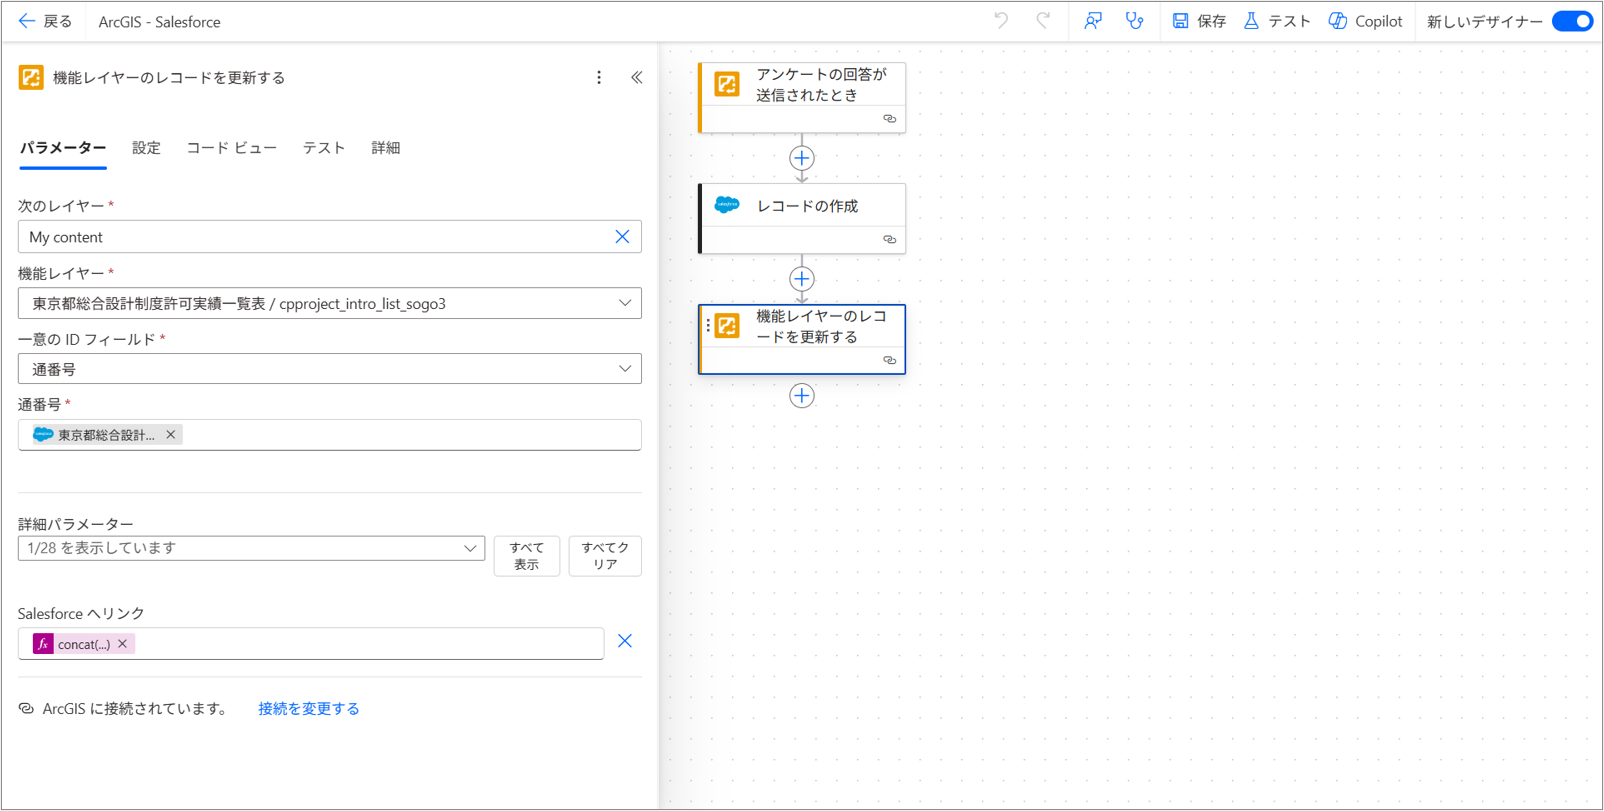Click the redo arrow icon
This screenshot has width=1604, height=811.
pyautogui.click(x=1043, y=21)
